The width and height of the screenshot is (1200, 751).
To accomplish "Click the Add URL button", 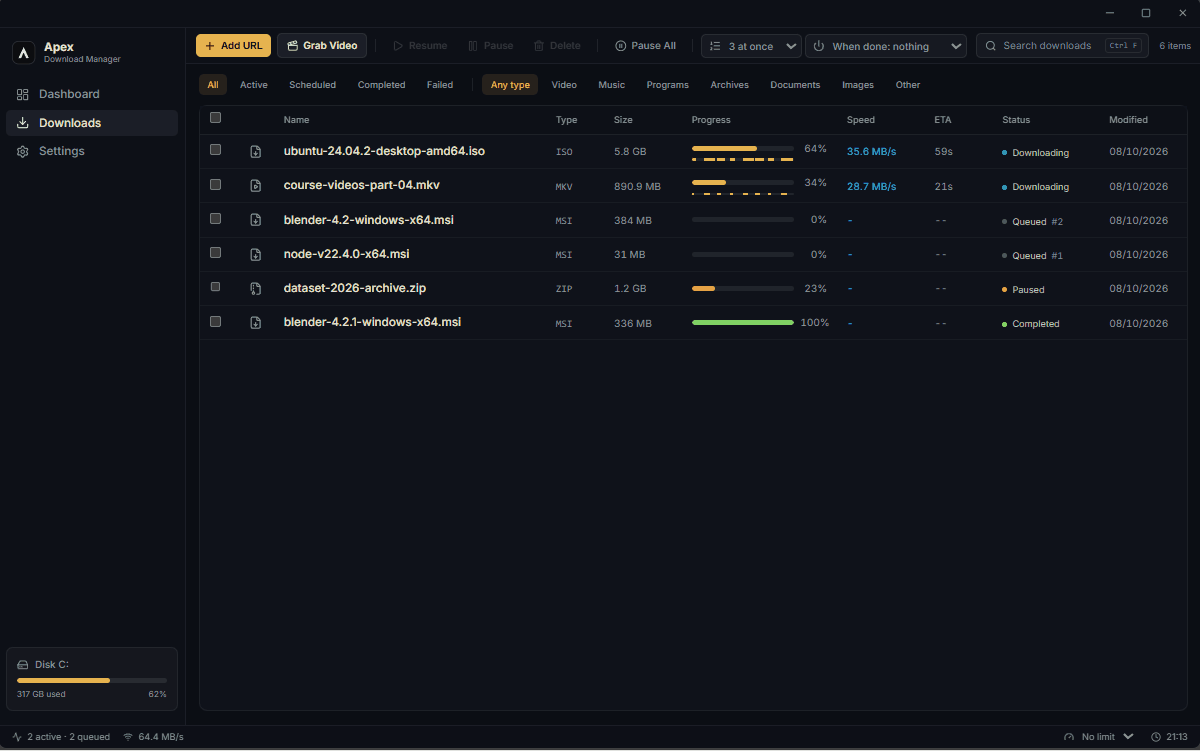I will click(233, 46).
